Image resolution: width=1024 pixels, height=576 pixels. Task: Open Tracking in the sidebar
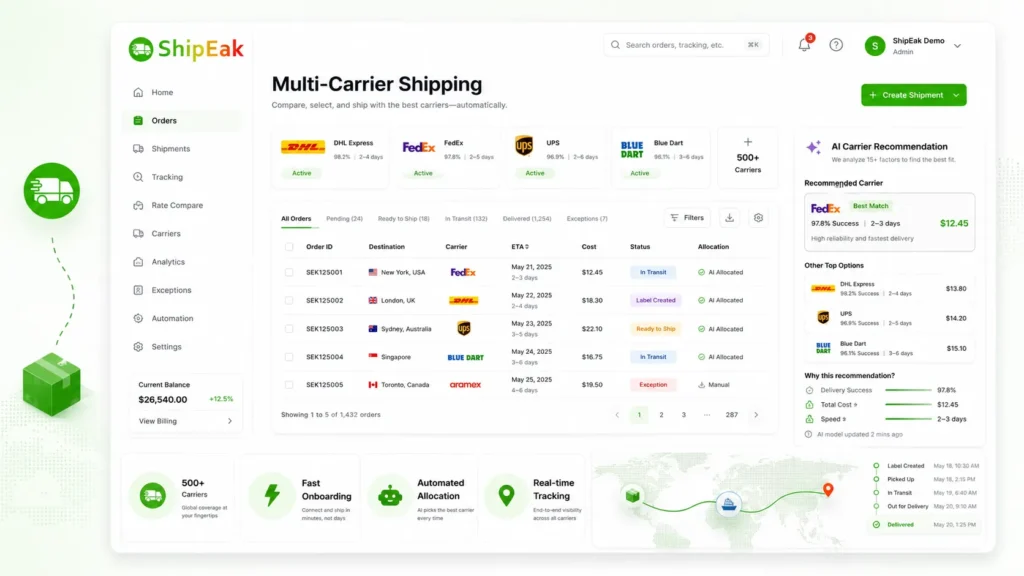[182, 177]
